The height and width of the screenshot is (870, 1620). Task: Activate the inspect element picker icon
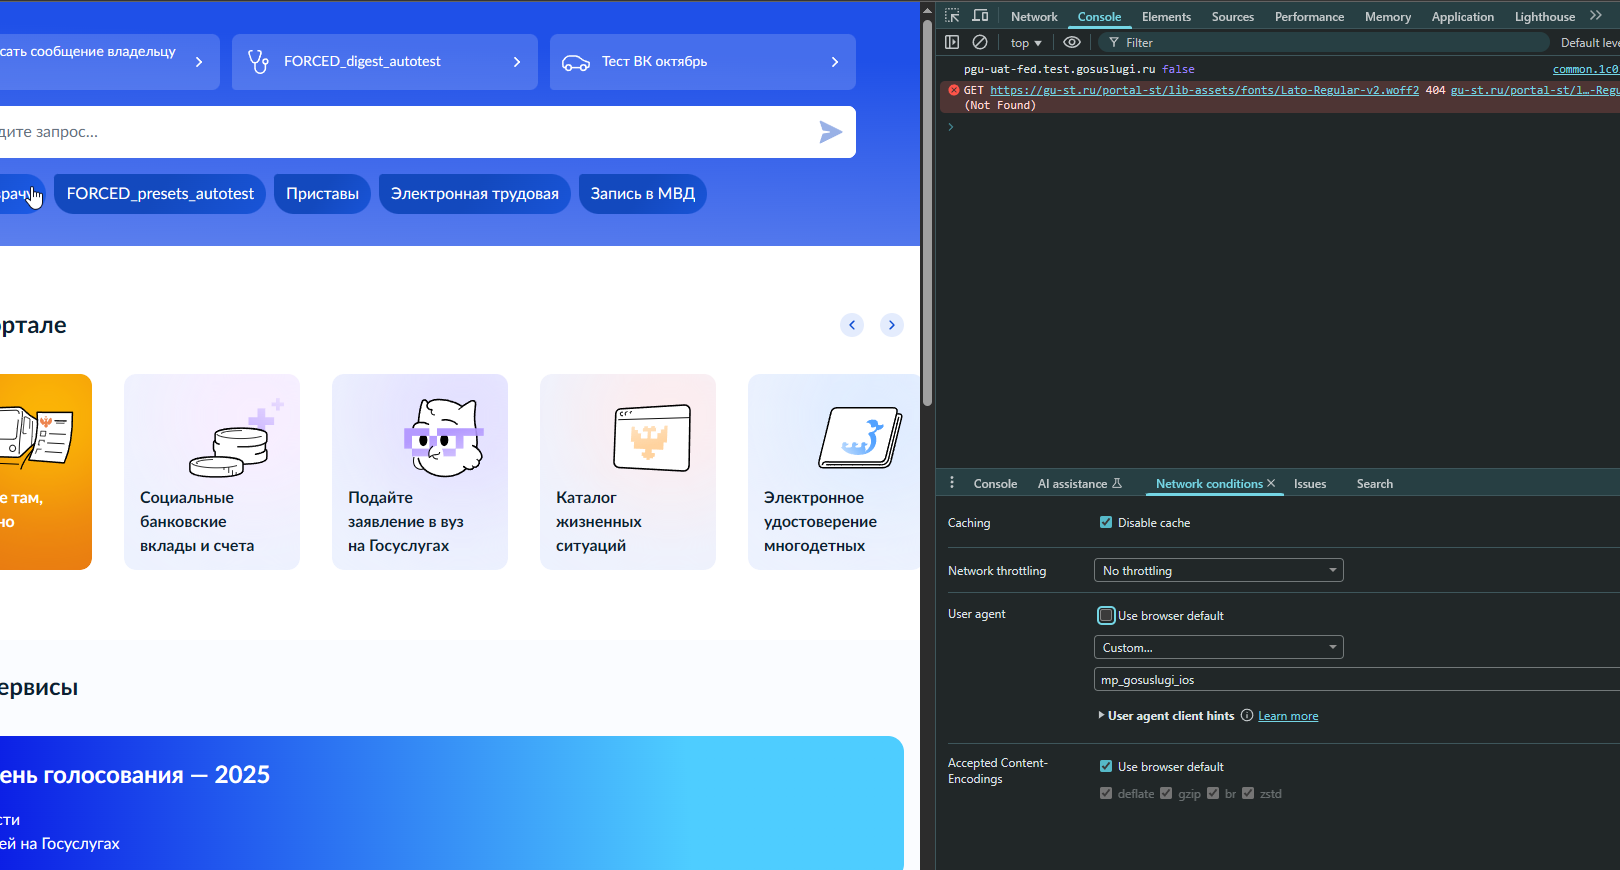952,16
